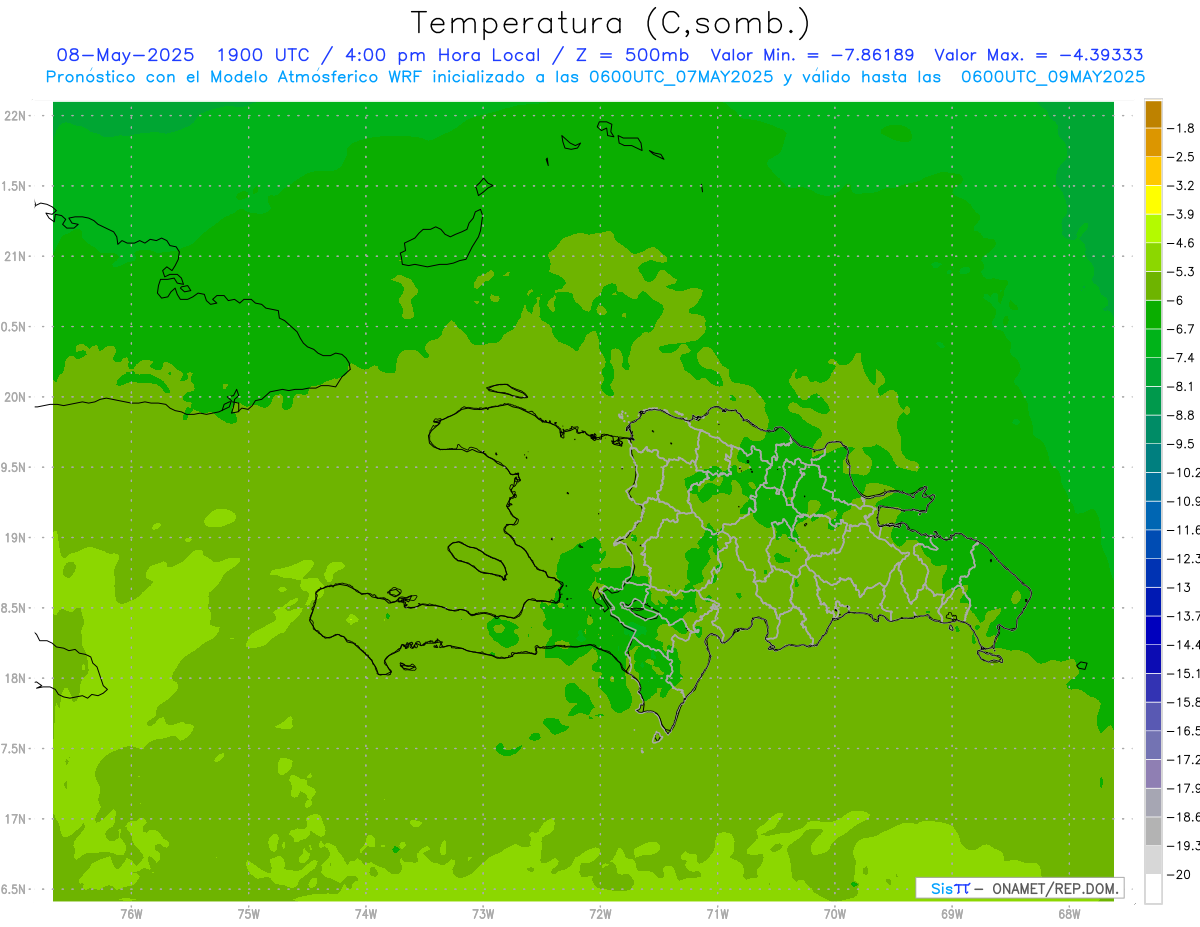Select the gray swatch between -18.6 and -19.3

pos(1153,831)
